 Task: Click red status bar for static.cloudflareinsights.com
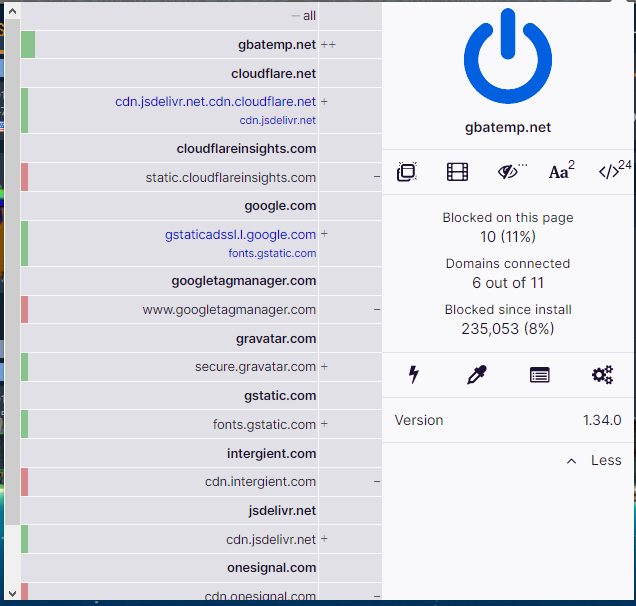[x=24, y=177]
